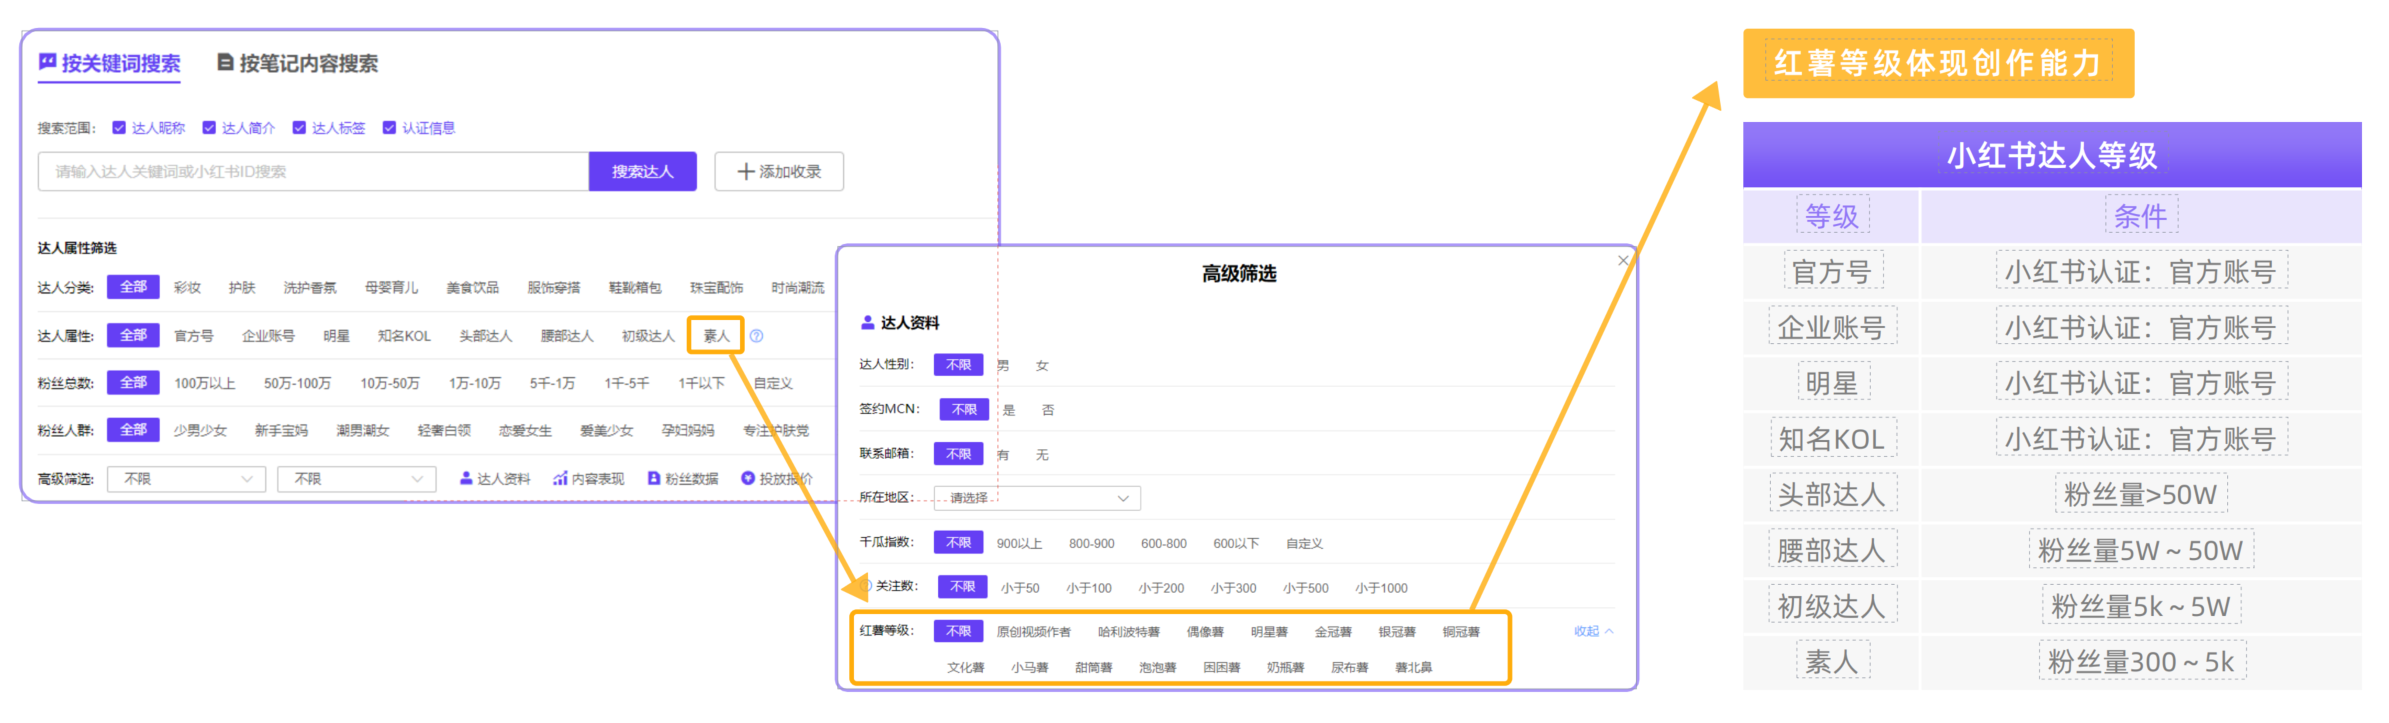This screenshot has width=2389, height=723.
Task: Click 全部 for 粉丝人群
Action: [x=133, y=430]
